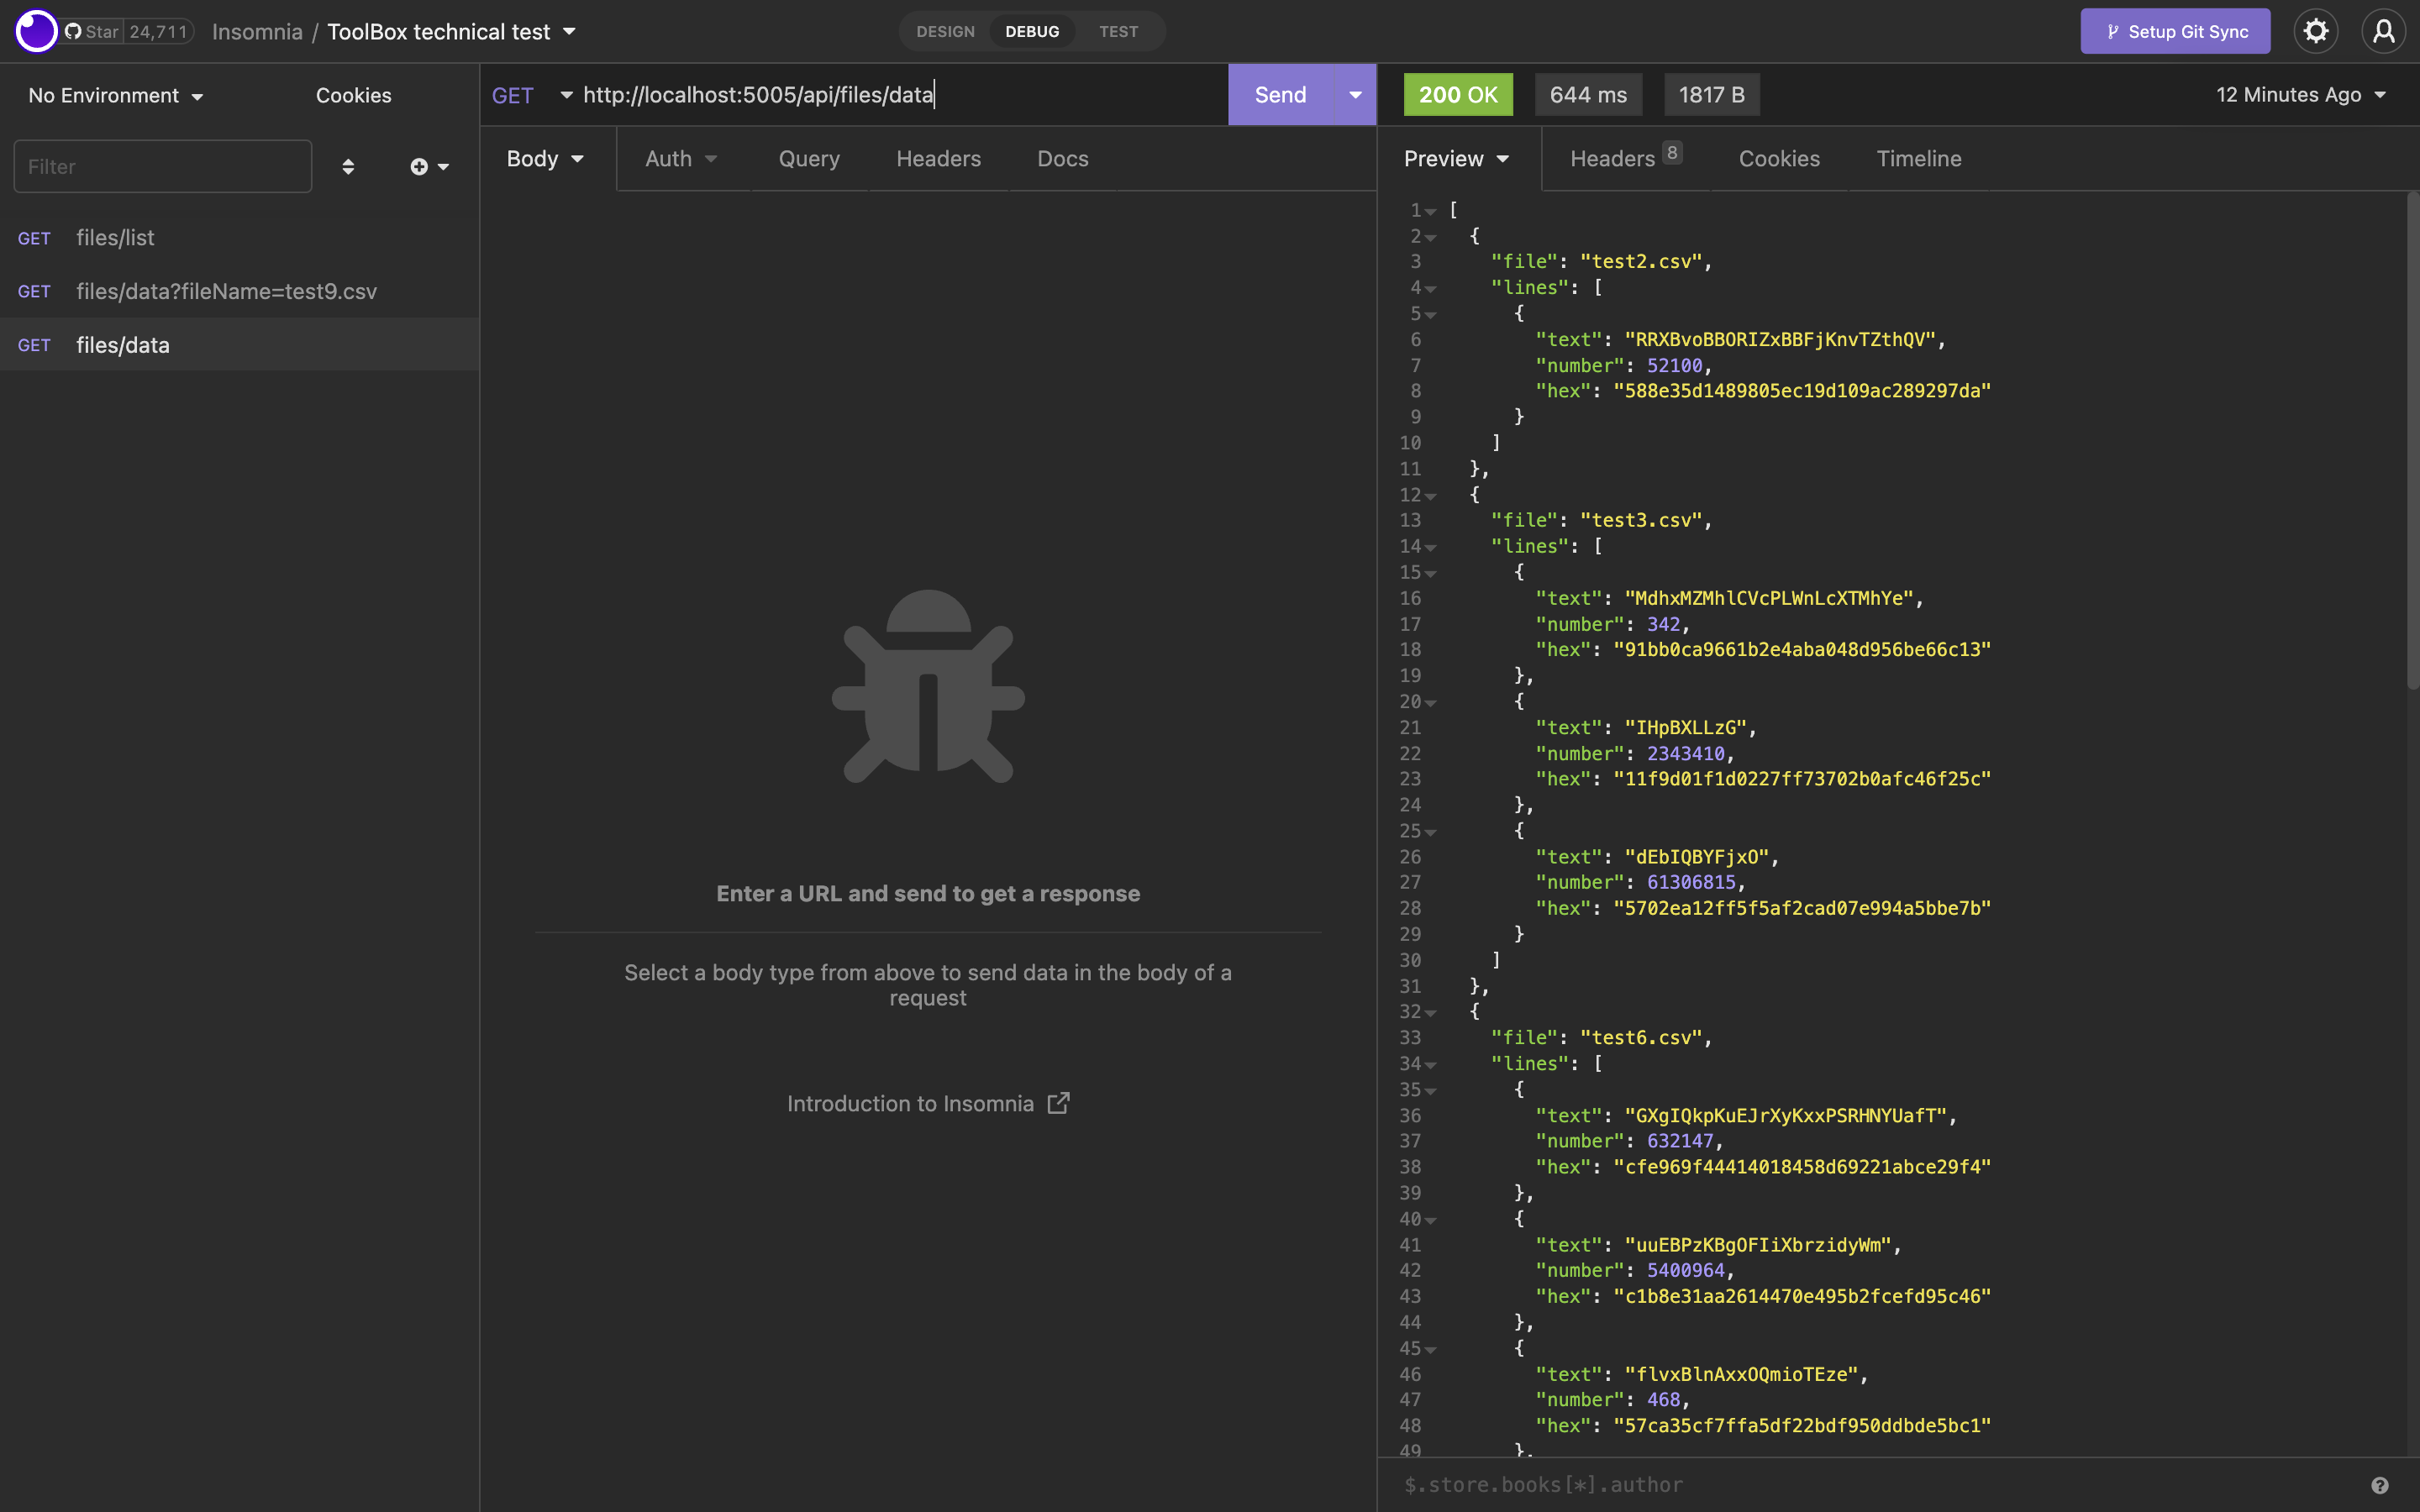Set up Git Sync

click(2175, 31)
